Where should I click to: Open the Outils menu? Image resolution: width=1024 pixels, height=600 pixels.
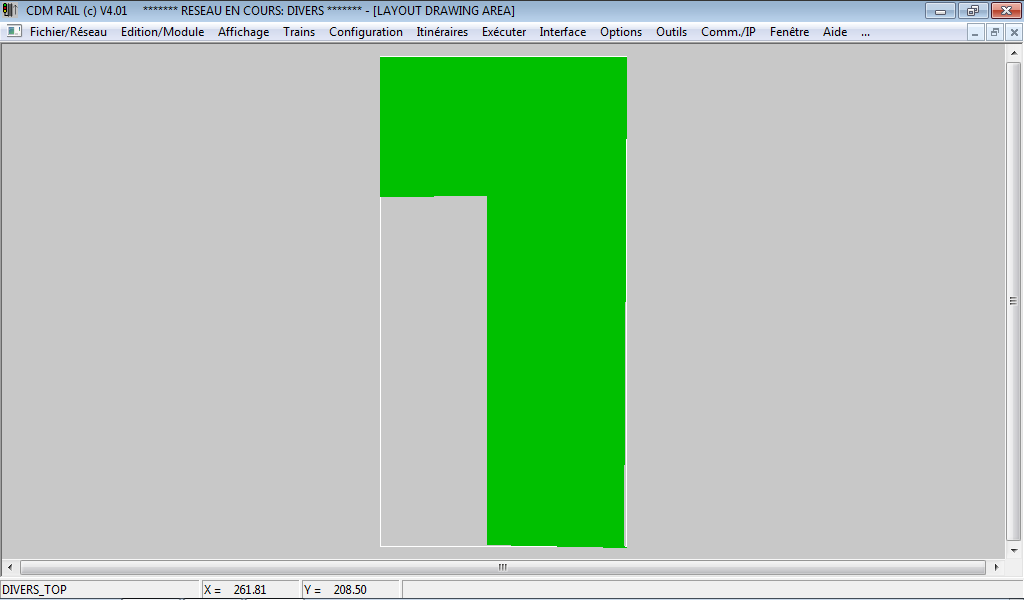pos(671,32)
